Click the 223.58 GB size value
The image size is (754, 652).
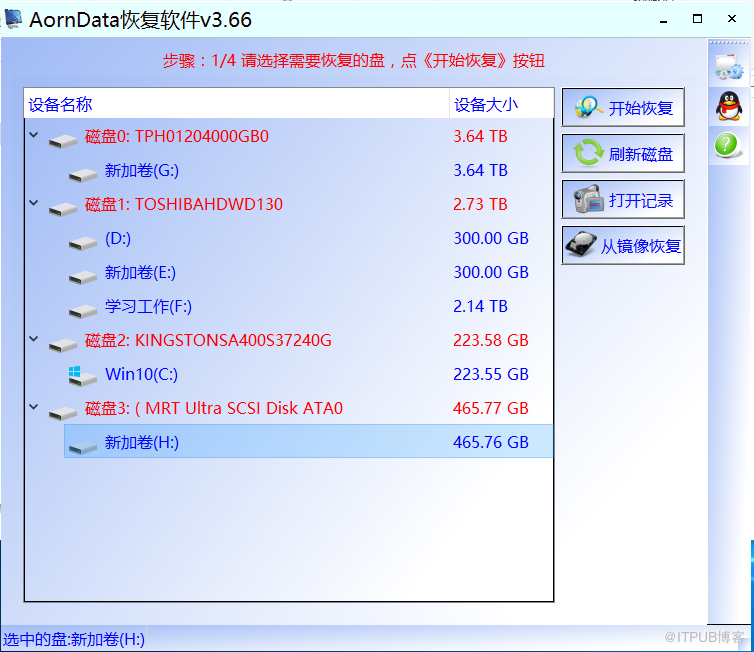coord(491,340)
